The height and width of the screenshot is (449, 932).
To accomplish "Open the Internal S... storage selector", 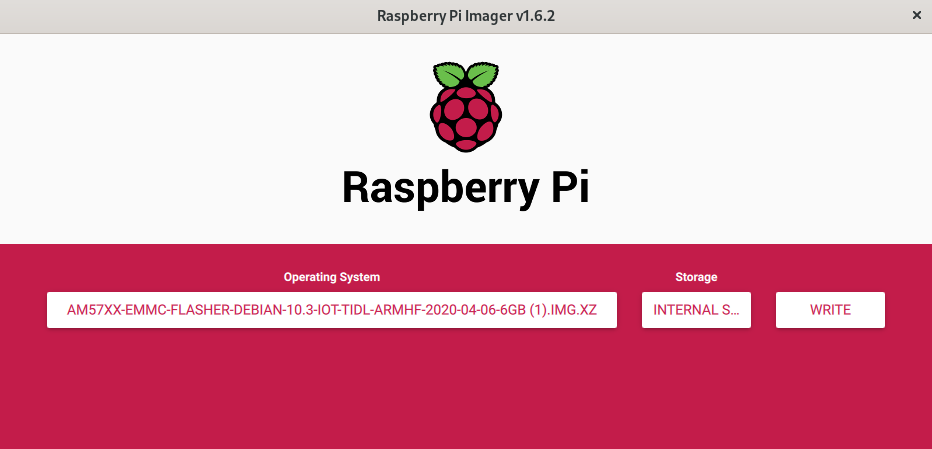I will pyautogui.click(x=696, y=310).
